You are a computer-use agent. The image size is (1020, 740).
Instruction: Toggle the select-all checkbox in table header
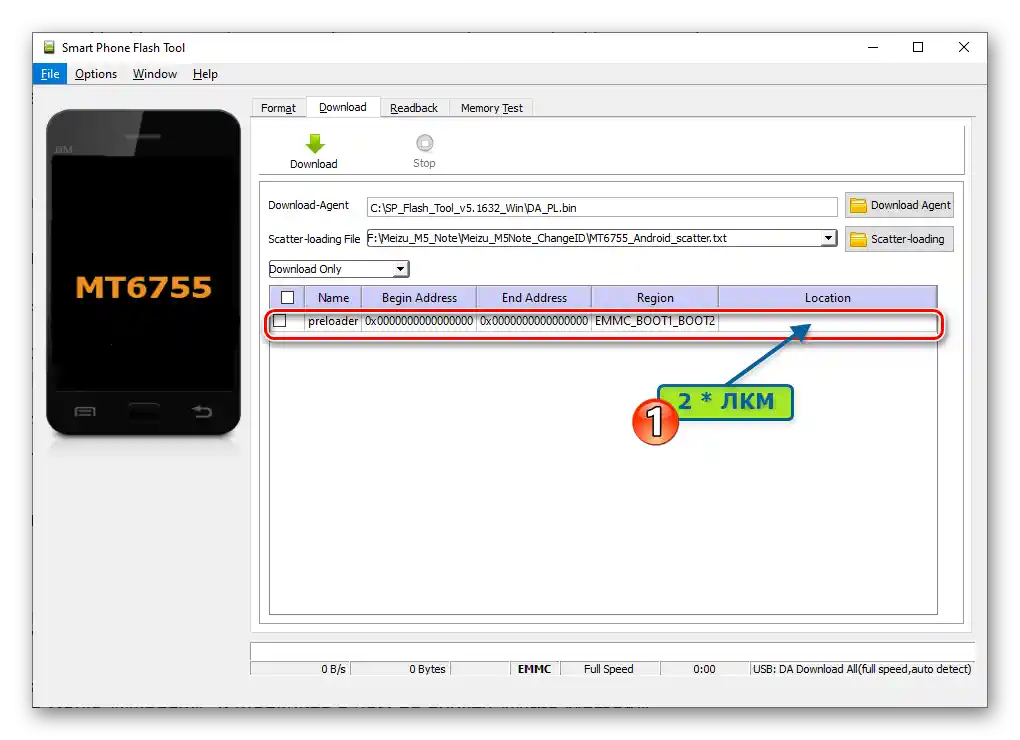click(285, 296)
